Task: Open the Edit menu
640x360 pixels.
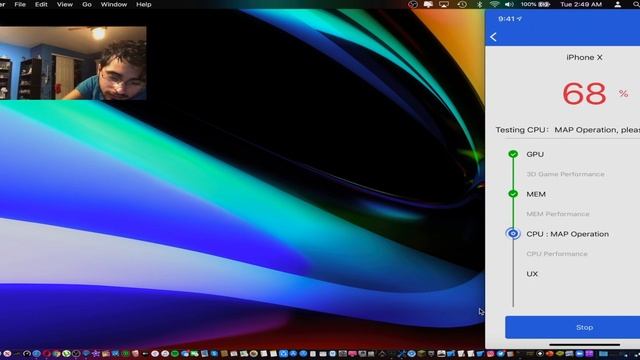Action: coord(41,4)
